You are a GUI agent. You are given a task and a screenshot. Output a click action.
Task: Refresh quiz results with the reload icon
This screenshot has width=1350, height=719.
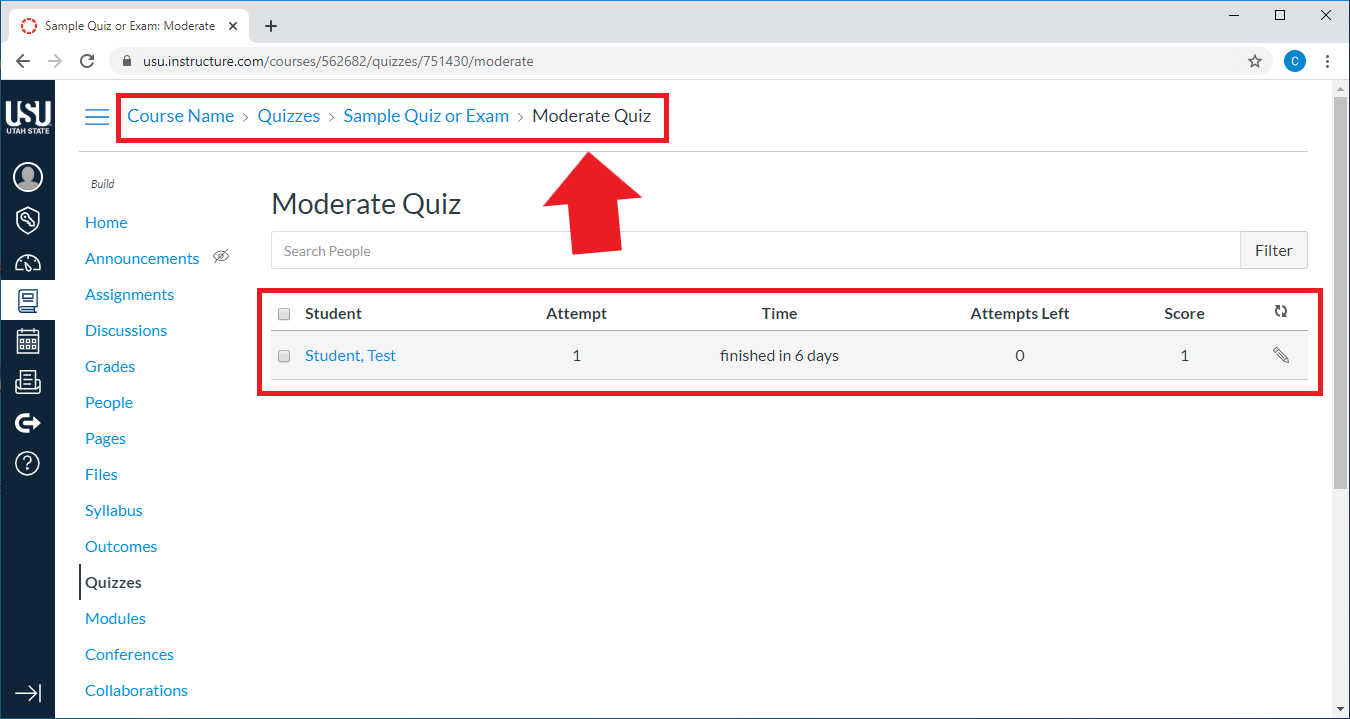(x=1281, y=312)
